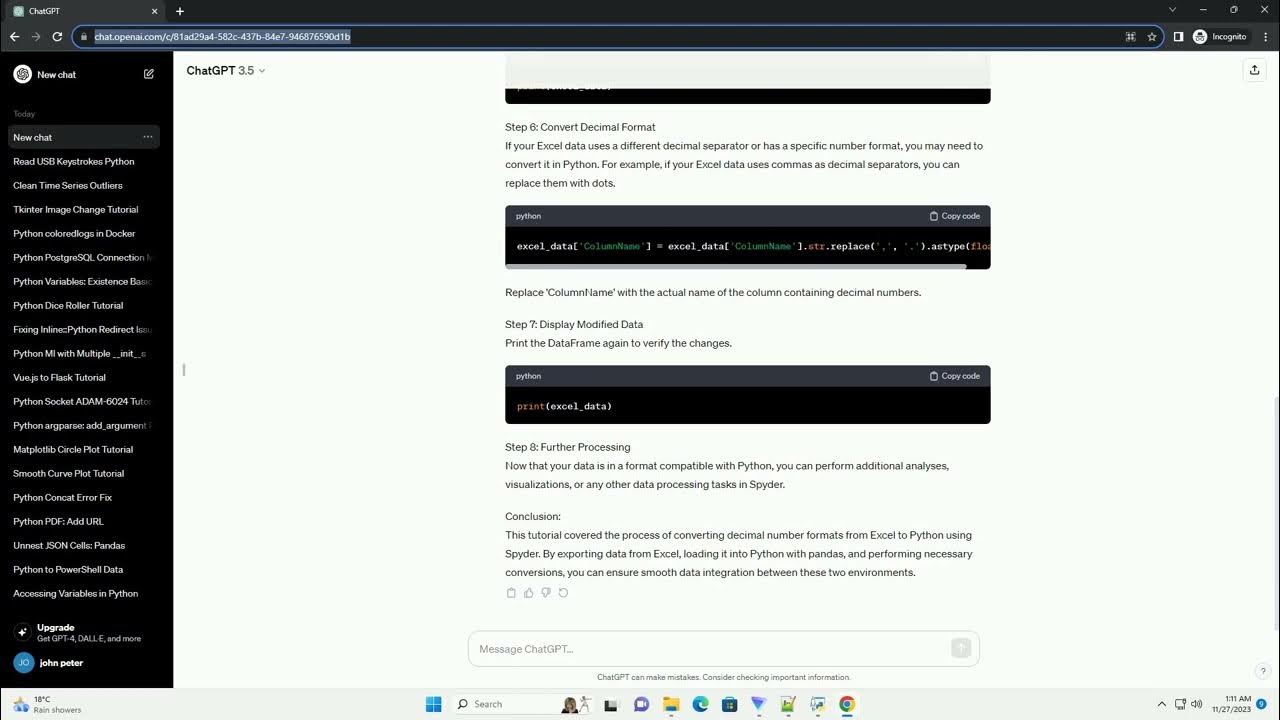Copy code of print(excel_data) snippet
The width and height of the screenshot is (1280, 720).
(955, 376)
